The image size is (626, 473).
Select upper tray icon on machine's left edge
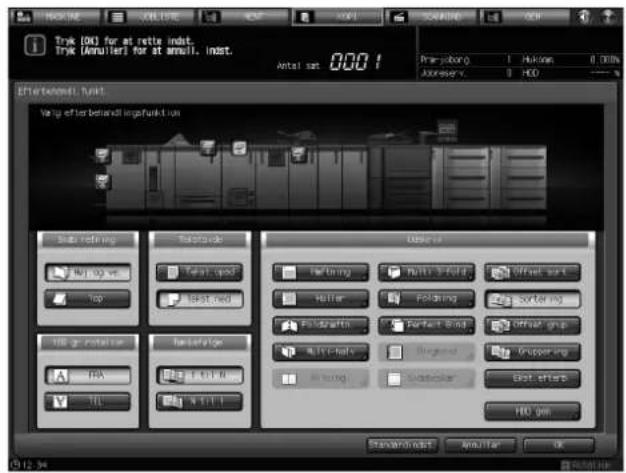[102, 154]
